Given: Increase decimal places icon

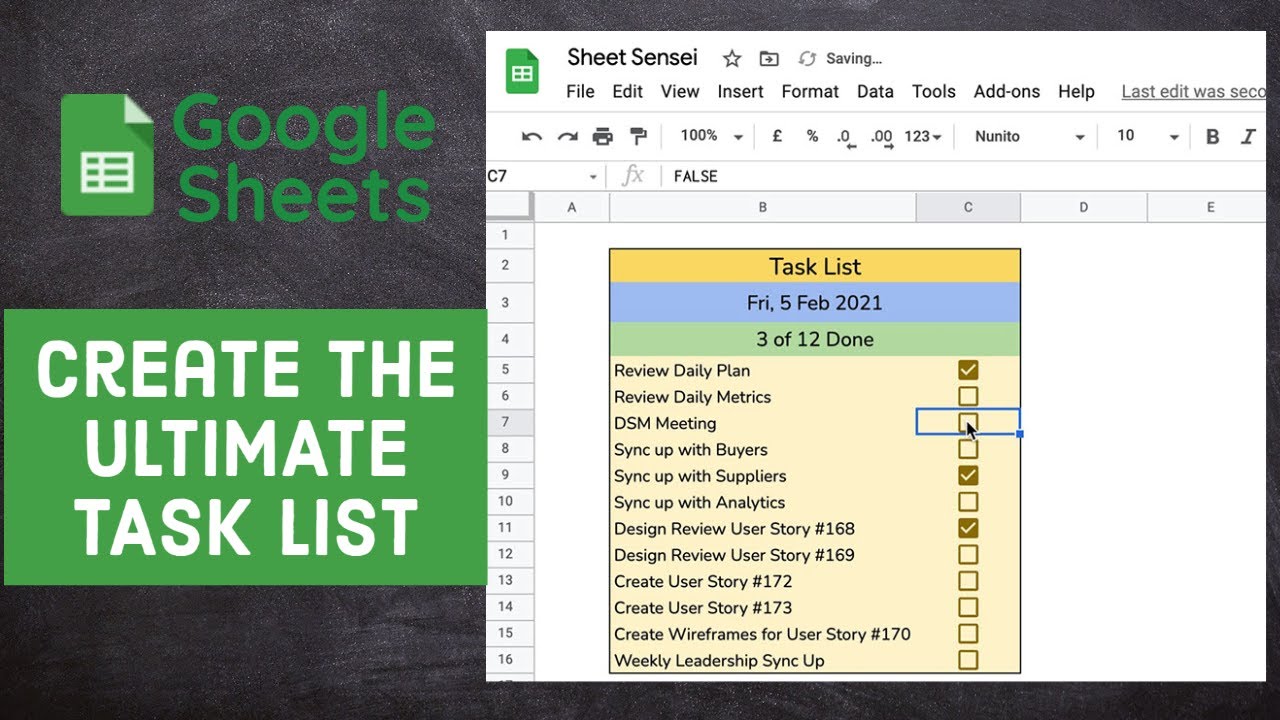Looking at the screenshot, I should tap(881, 137).
